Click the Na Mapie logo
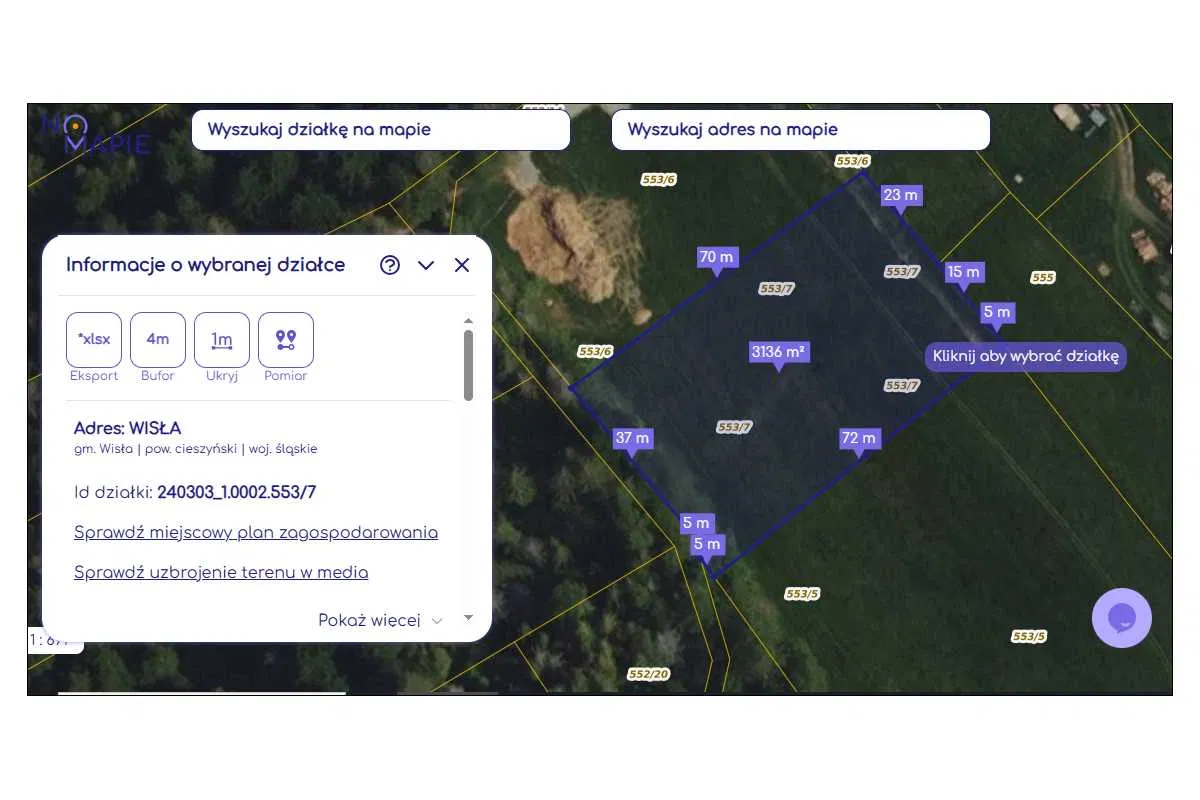The height and width of the screenshot is (800, 1200). (96, 134)
